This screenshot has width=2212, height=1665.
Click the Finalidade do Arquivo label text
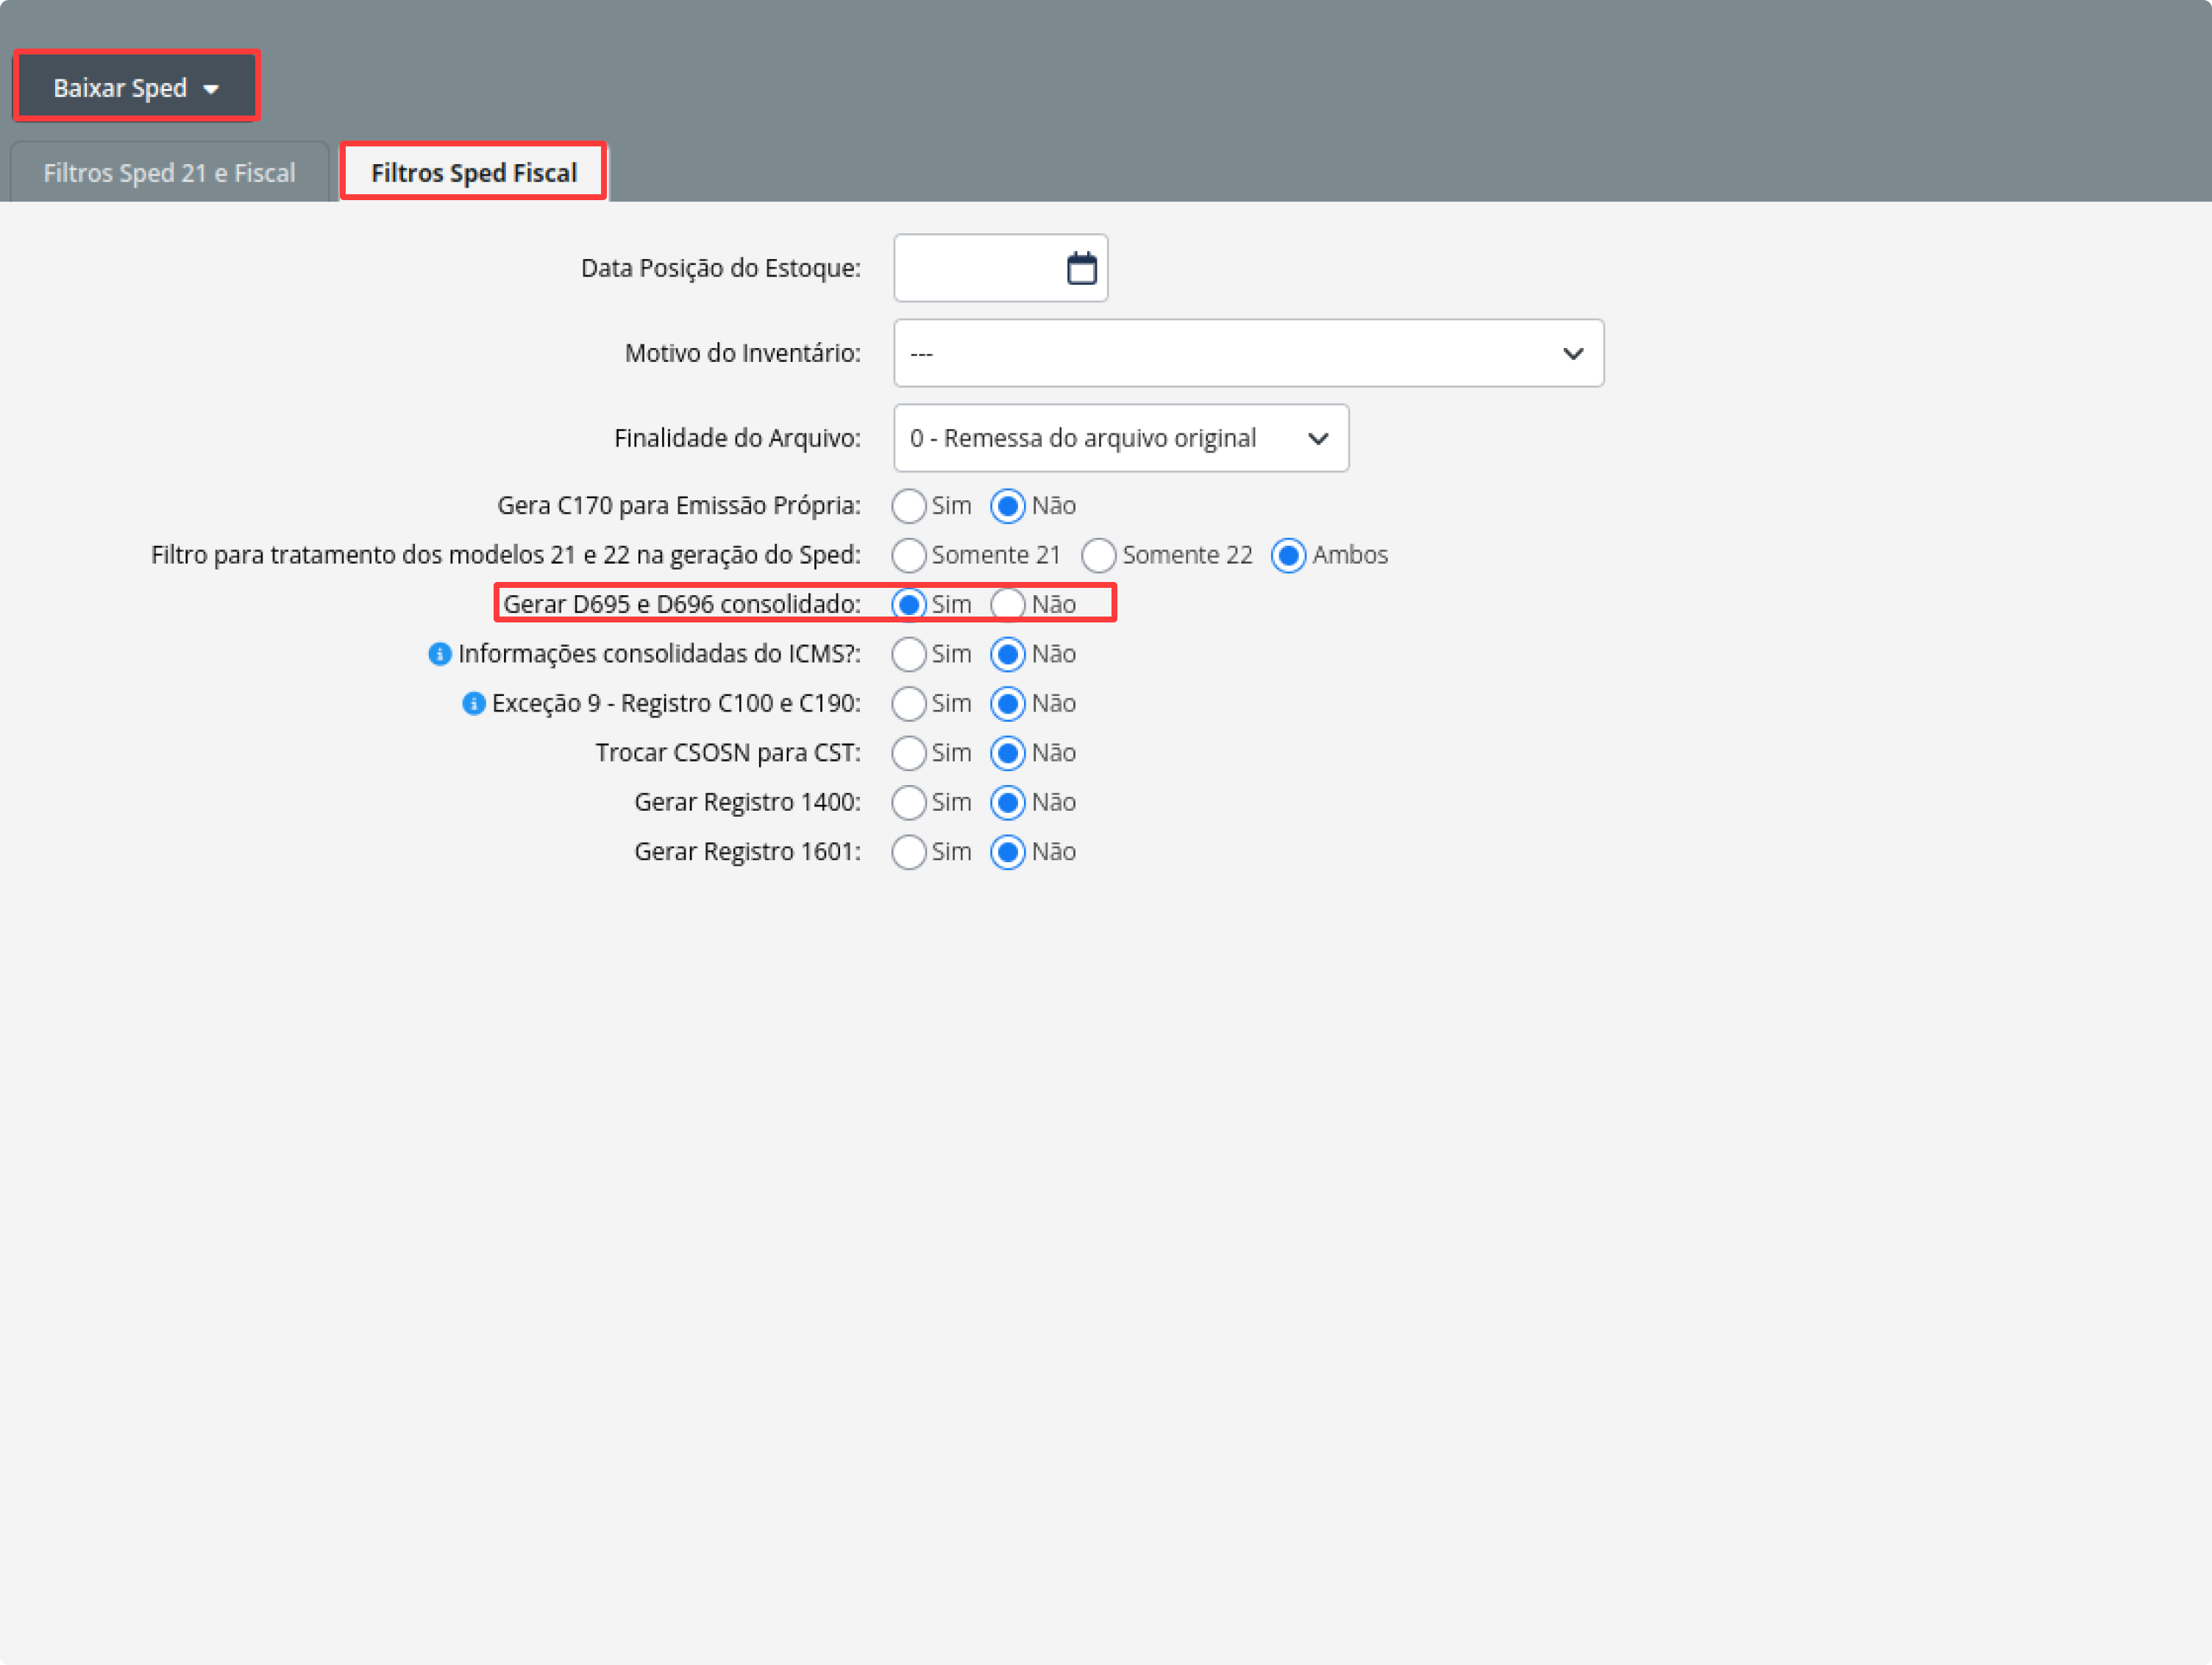coord(738,438)
